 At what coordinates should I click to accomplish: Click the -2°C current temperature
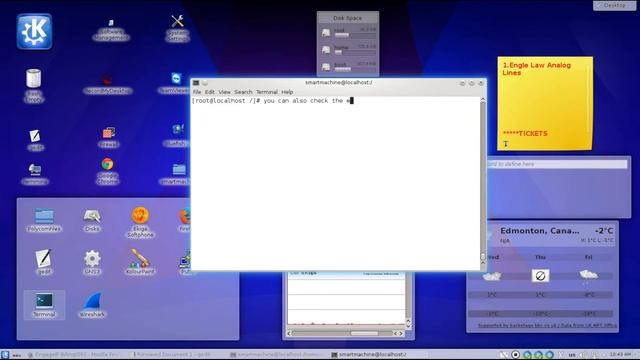coord(604,231)
